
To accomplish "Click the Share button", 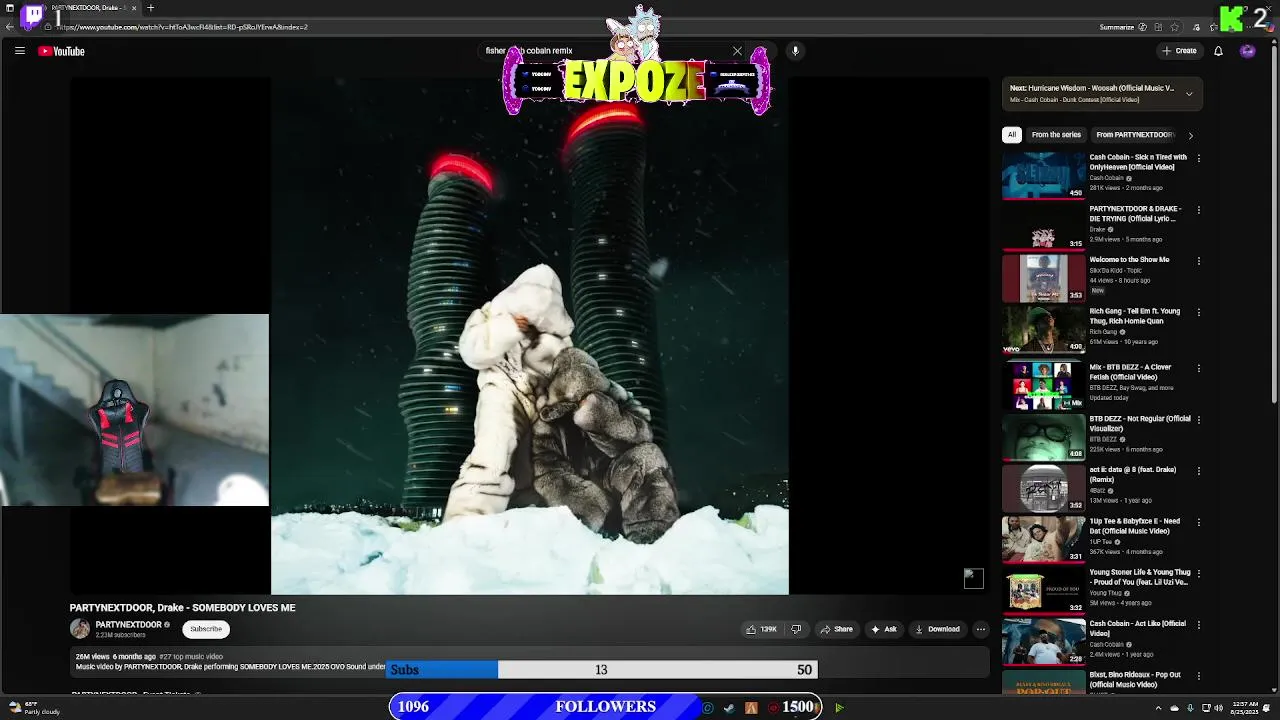I will [x=837, y=629].
